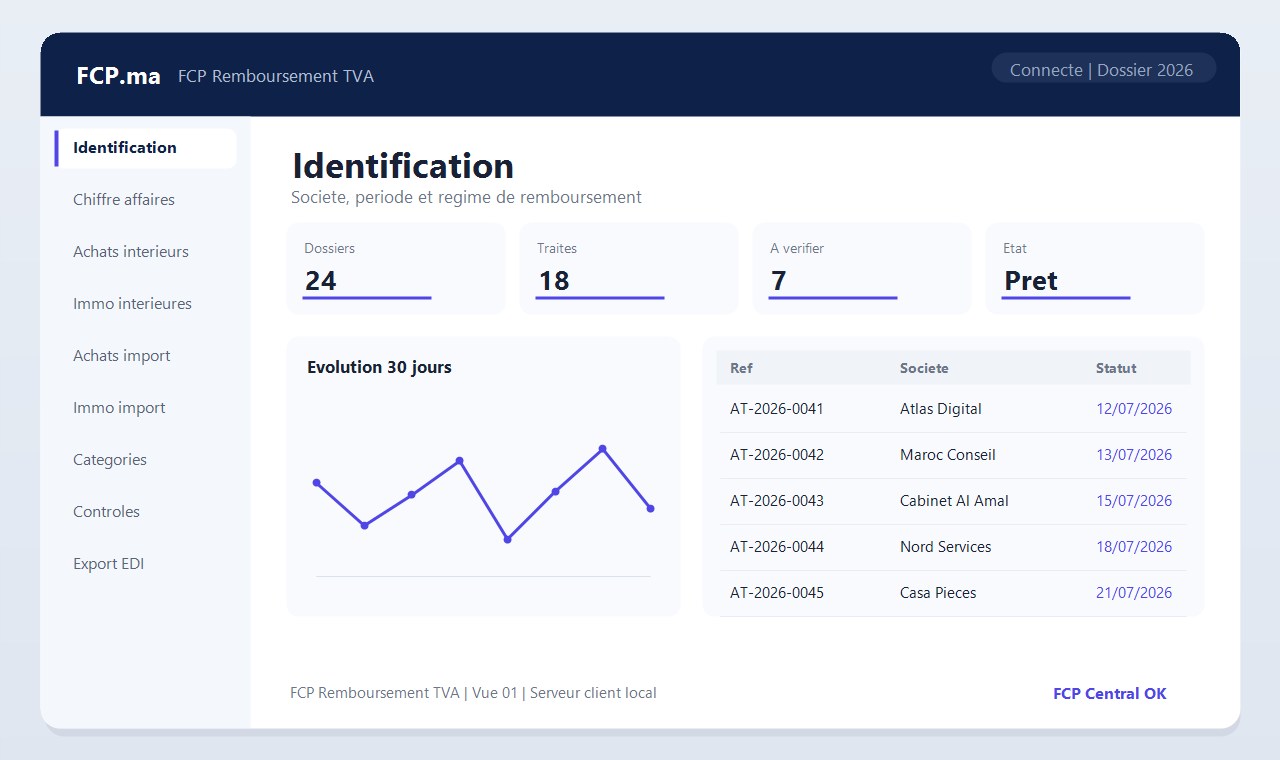Viewport: 1280px width, 760px height.
Task: Select the A verifier 7 card
Action: 862,269
